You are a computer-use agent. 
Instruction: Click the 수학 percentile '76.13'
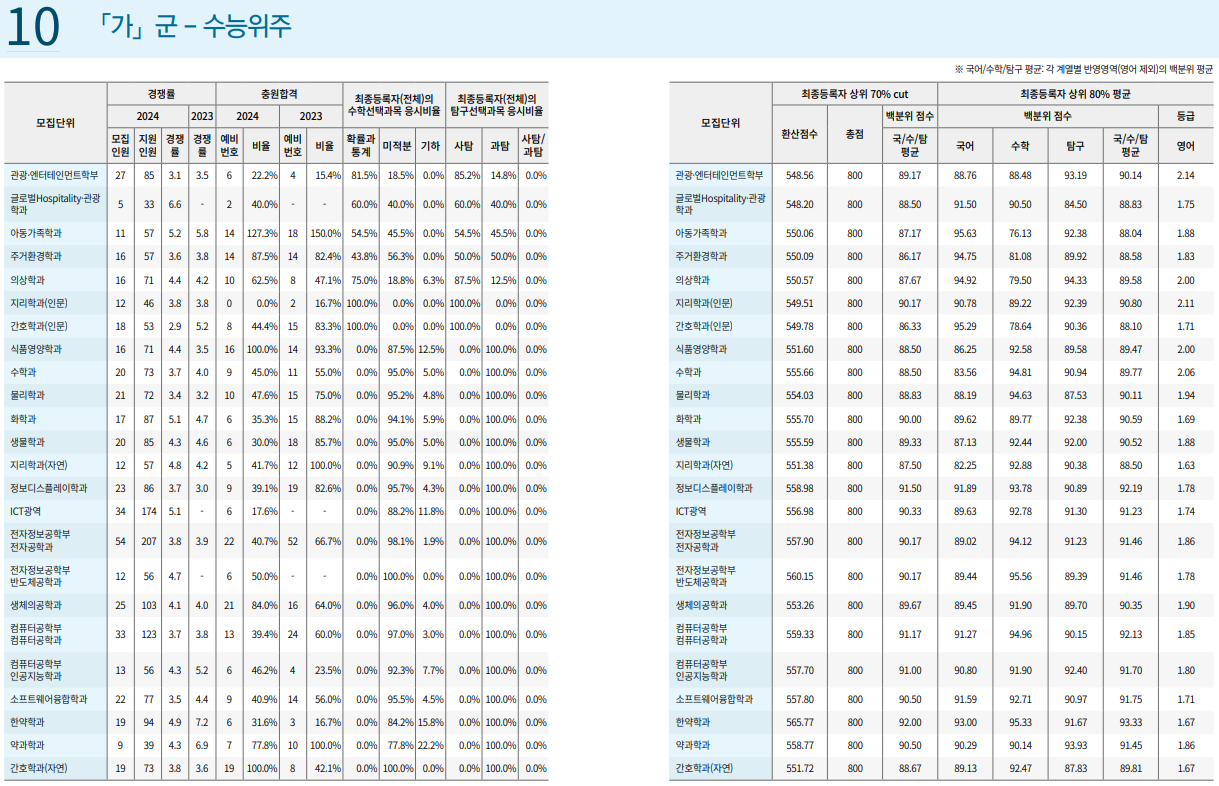(x=1020, y=233)
